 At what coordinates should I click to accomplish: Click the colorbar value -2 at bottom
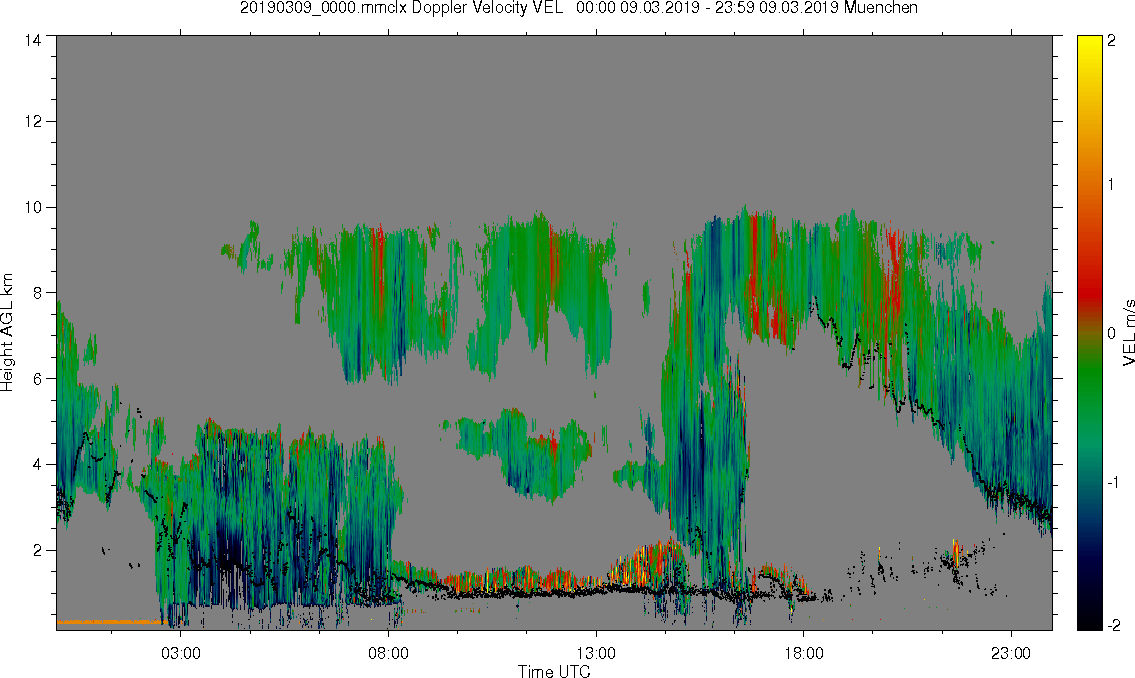(1112, 624)
